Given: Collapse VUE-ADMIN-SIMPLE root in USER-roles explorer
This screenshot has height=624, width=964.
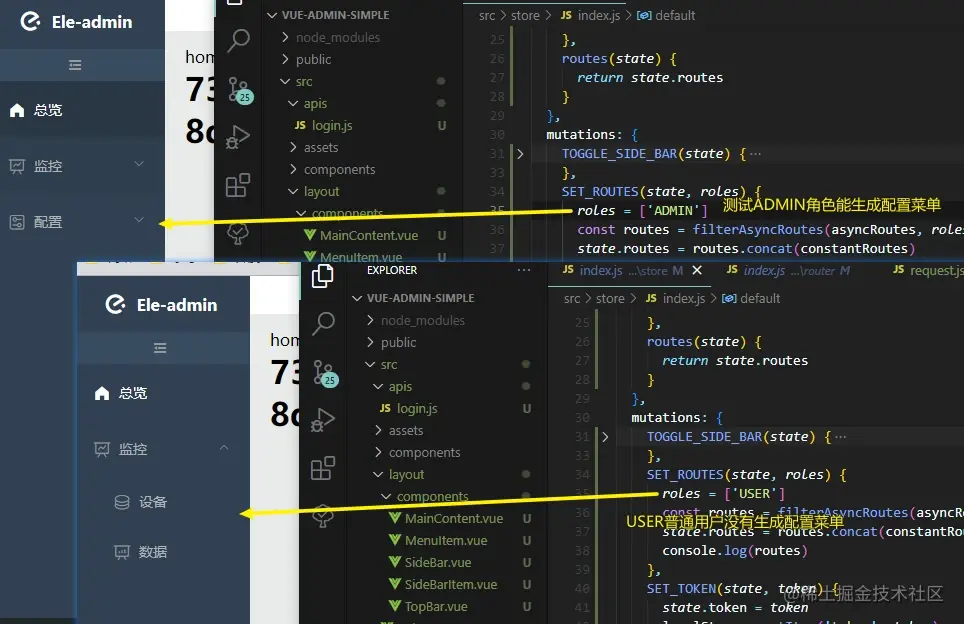Looking at the screenshot, I should [357, 298].
